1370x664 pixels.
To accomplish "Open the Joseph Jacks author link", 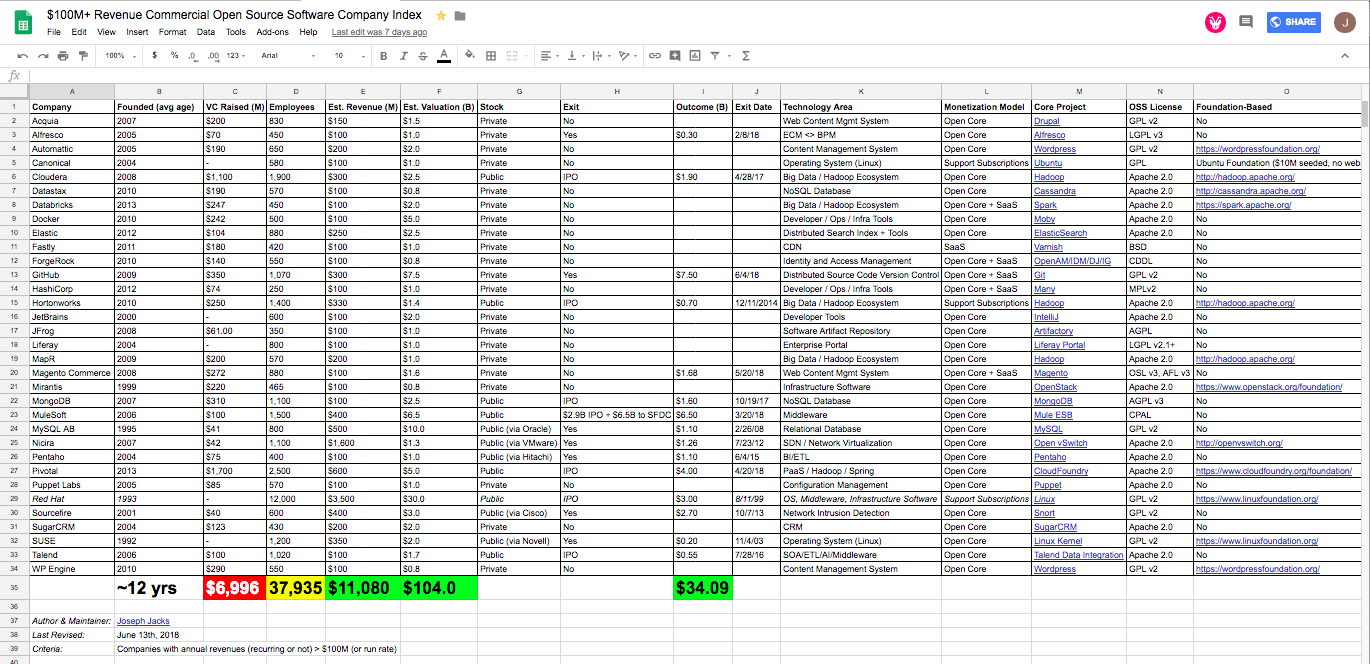I will [x=143, y=621].
